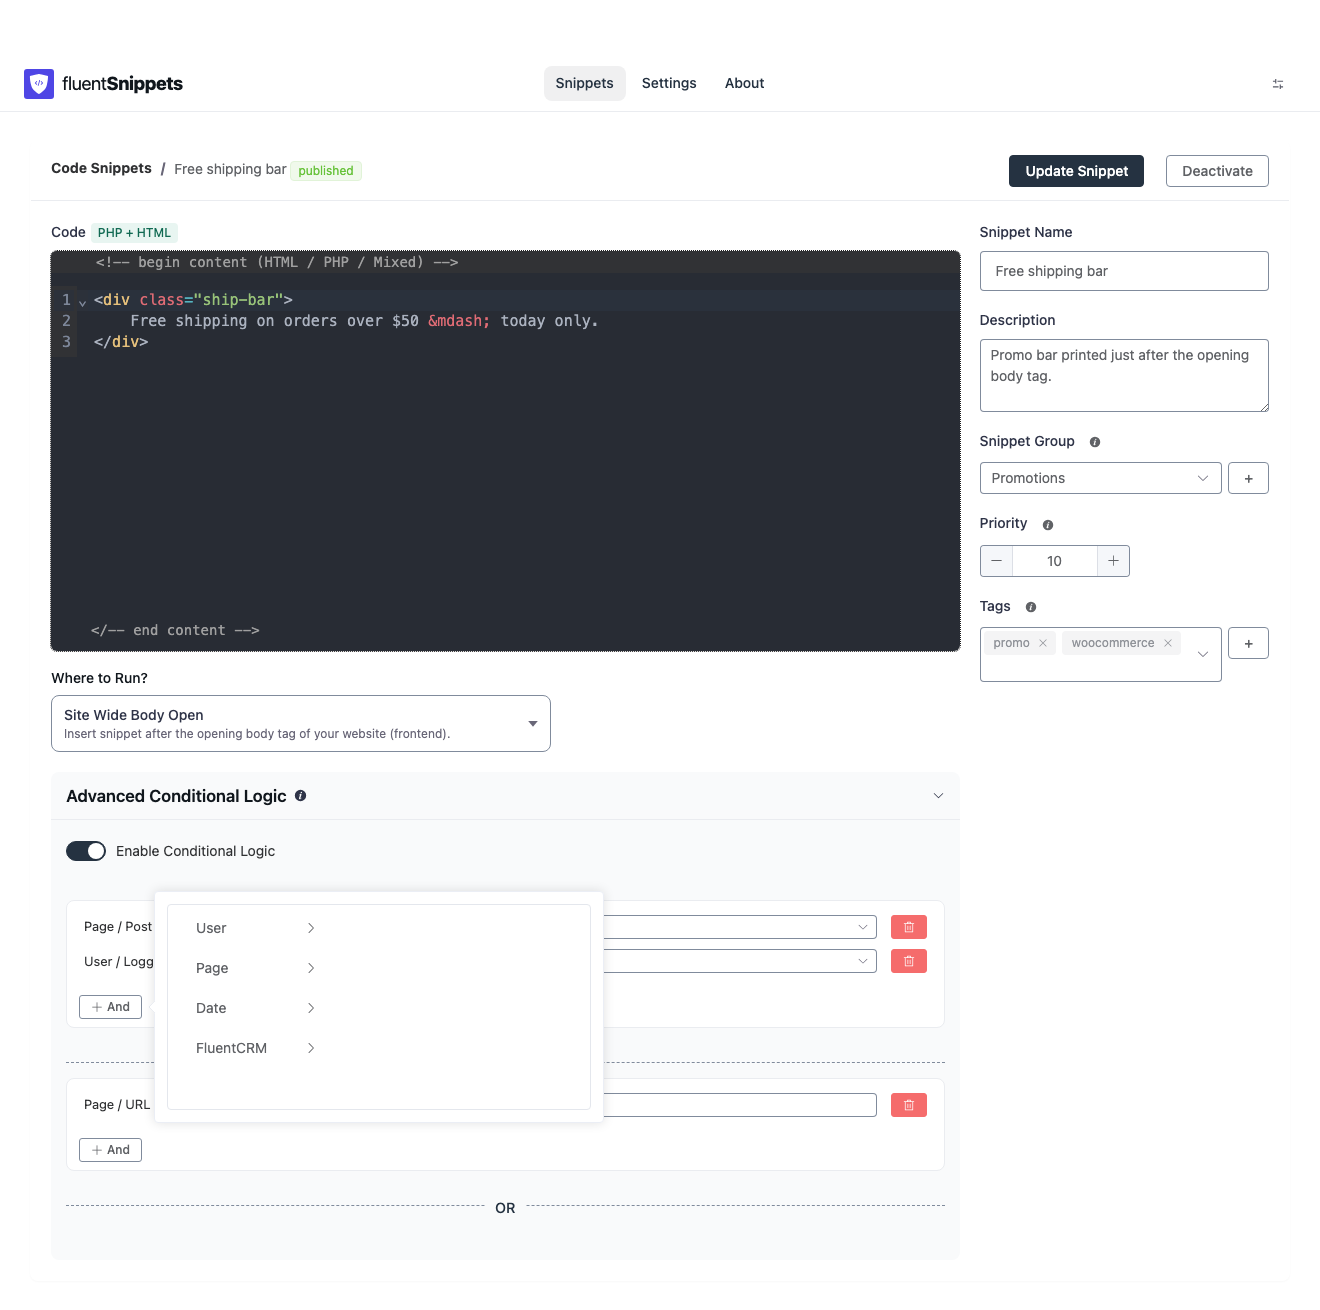Screen dimensions: 1320x1310
Task: Click the fluentSnippets shield logo
Action: [x=39, y=84]
